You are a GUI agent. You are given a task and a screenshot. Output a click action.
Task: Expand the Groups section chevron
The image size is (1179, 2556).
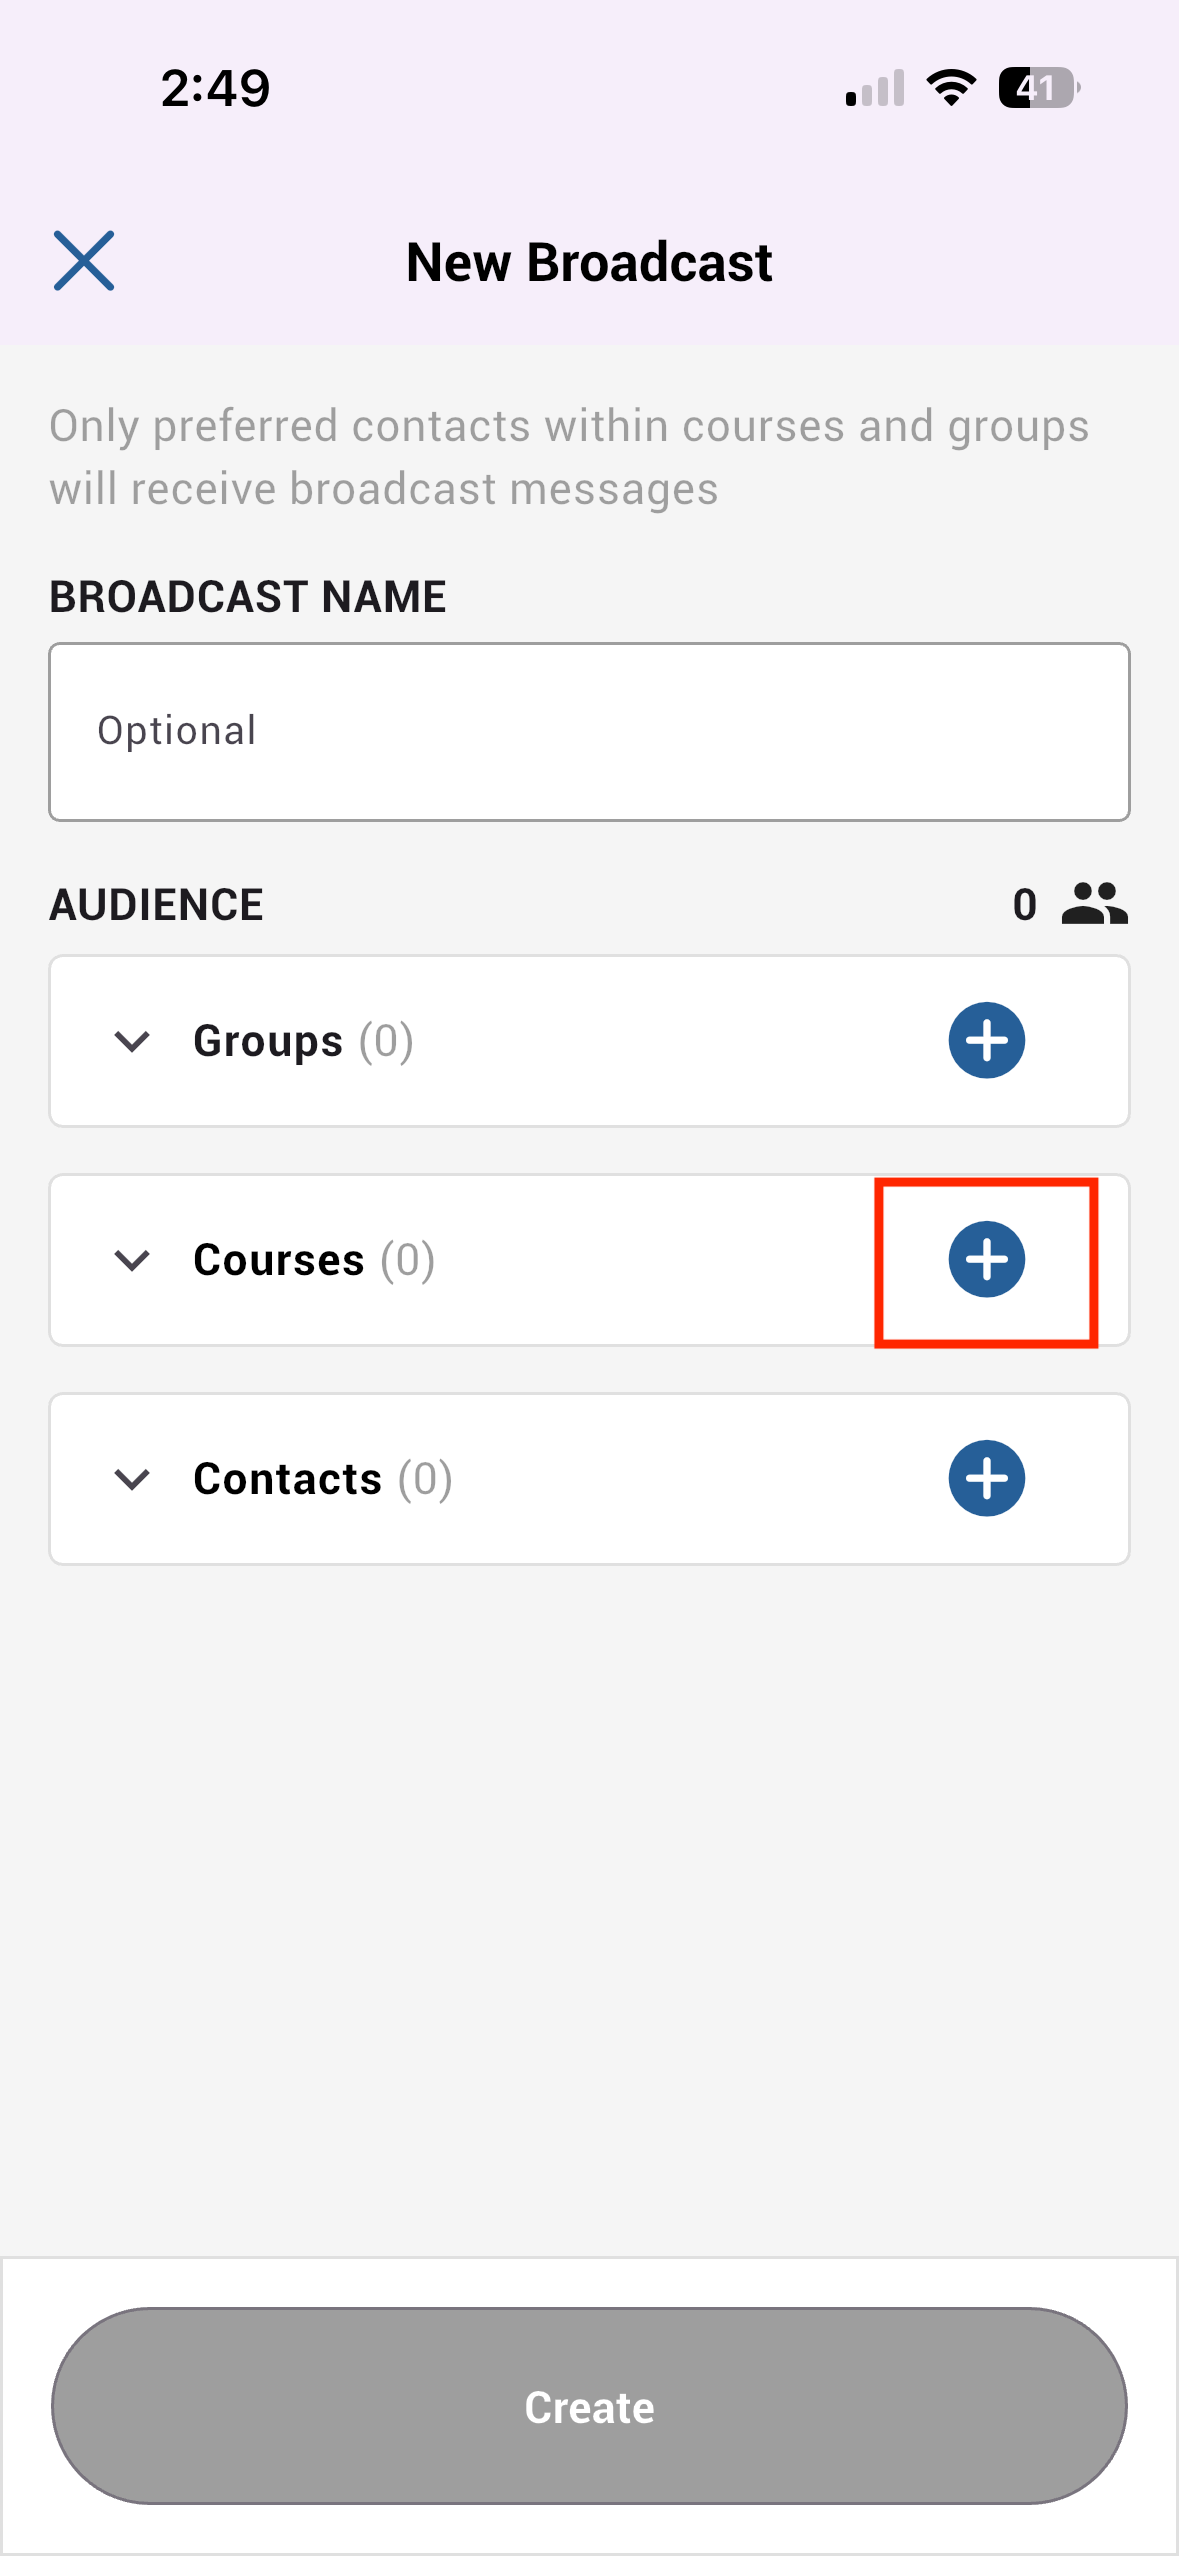pyautogui.click(x=132, y=1041)
